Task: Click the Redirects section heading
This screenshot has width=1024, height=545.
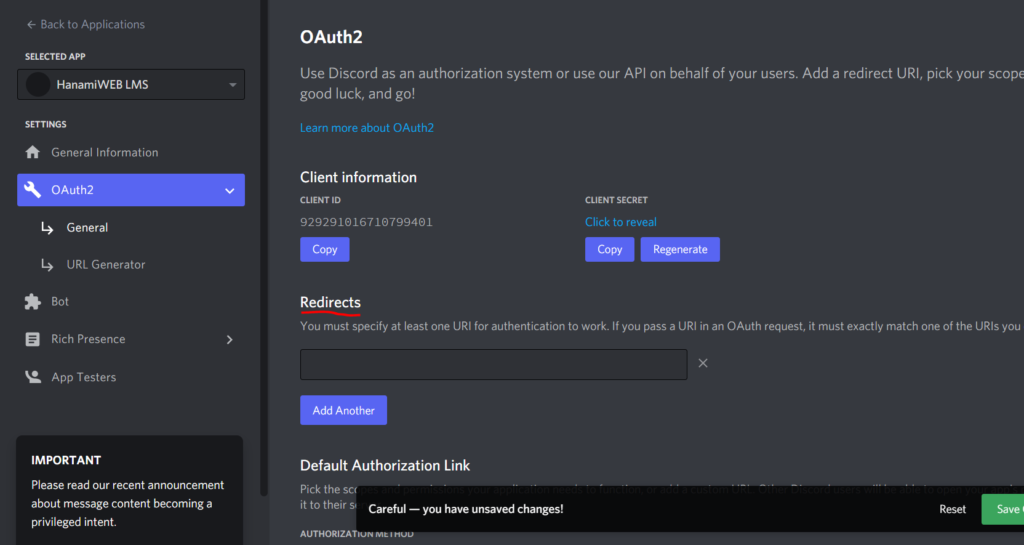Action: [x=330, y=302]
